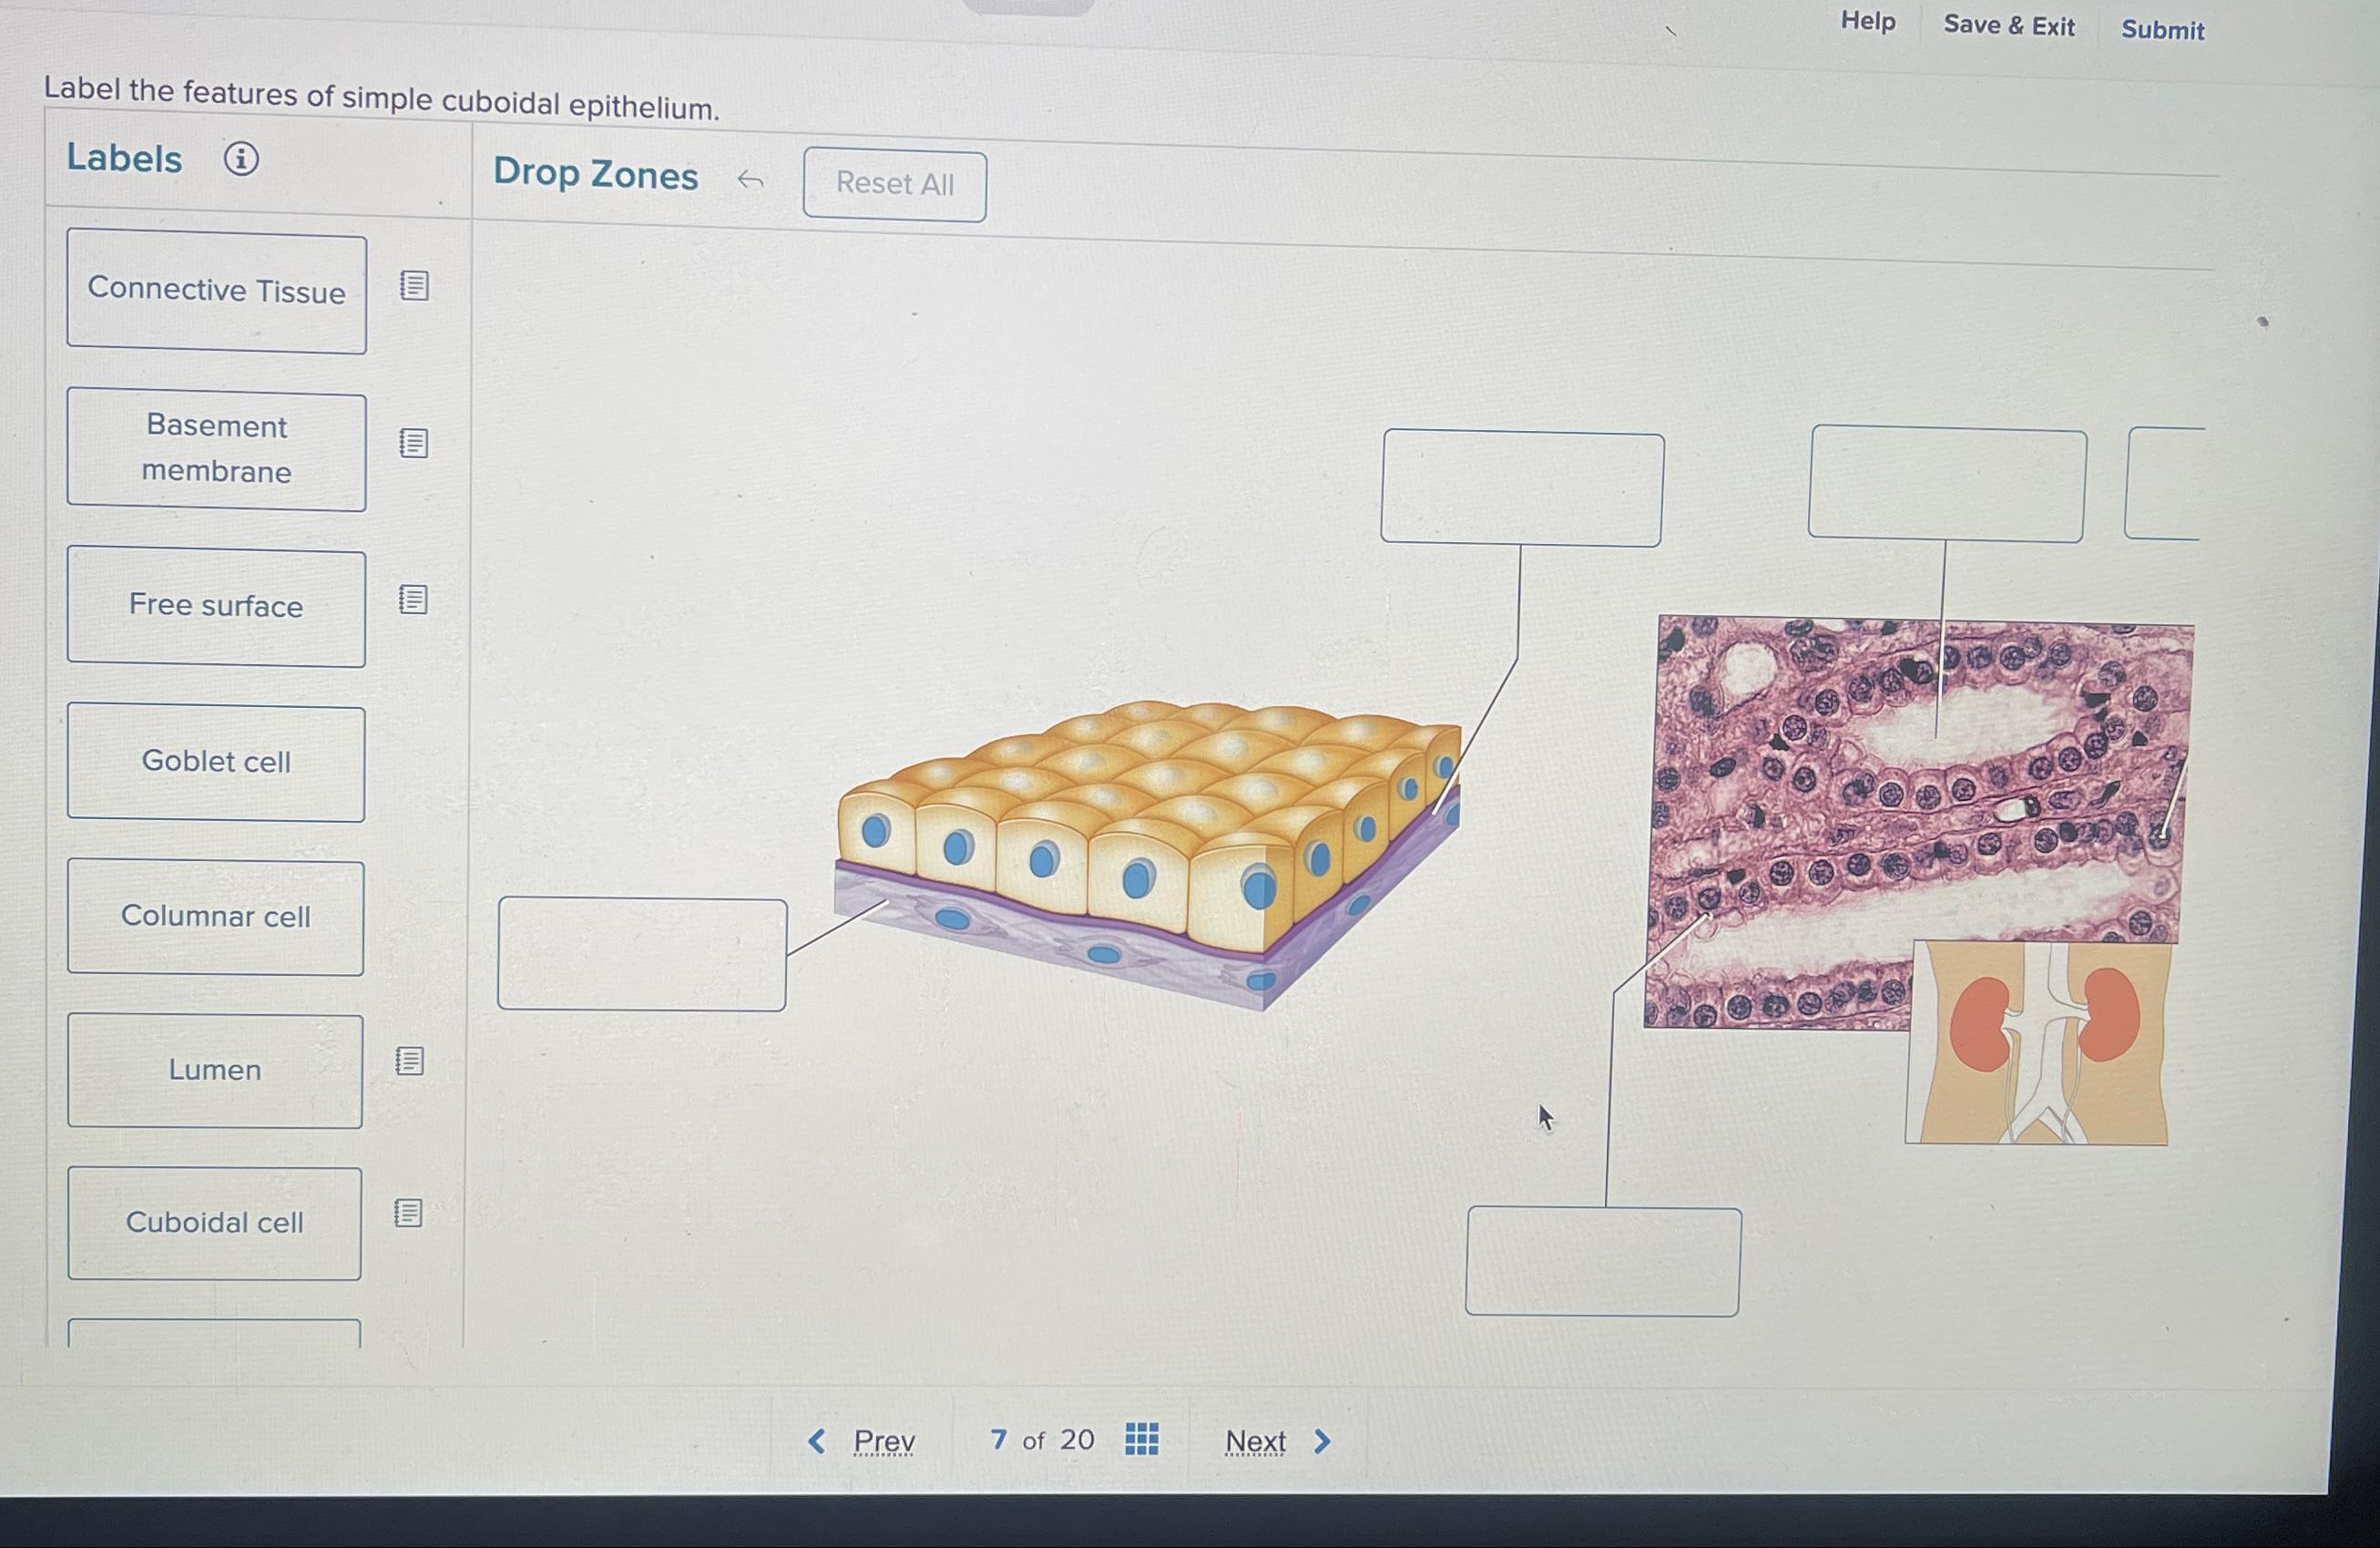Submit the assignment

(x=2162, y=30)
